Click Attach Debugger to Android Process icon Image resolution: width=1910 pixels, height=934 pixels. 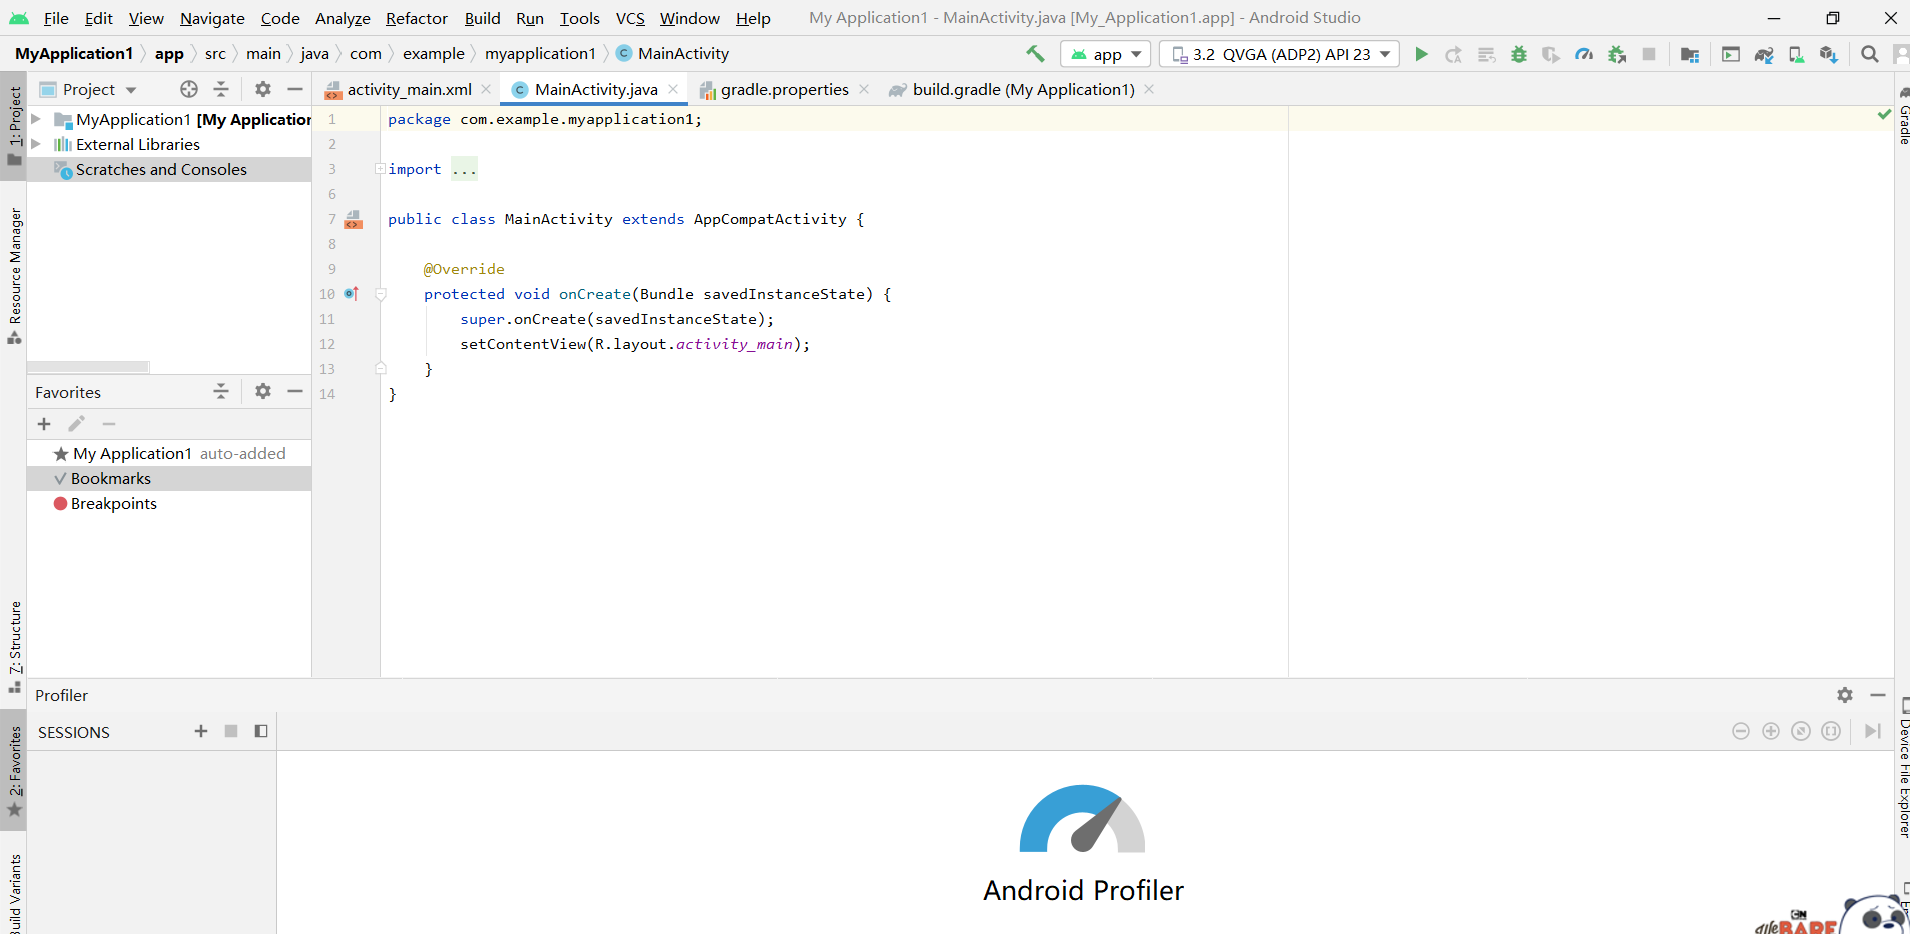pos(1617,54)
